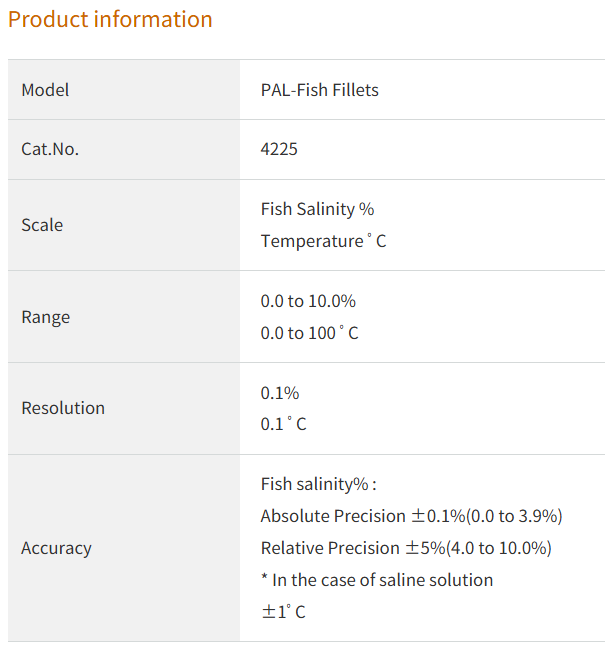Select the Range row label
Image resolution: width=605 pixels, height=653 pixels.
46,317
